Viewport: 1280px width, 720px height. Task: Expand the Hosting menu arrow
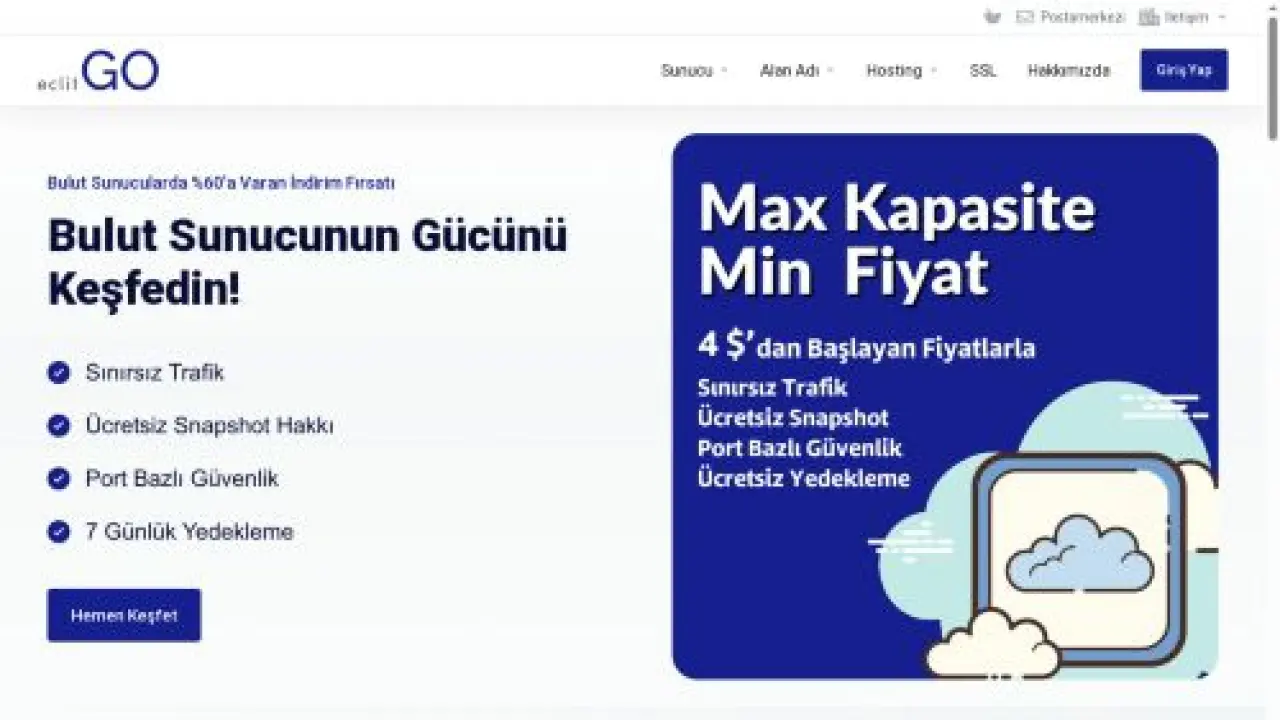pyautogui.click(x=933, y=71)
